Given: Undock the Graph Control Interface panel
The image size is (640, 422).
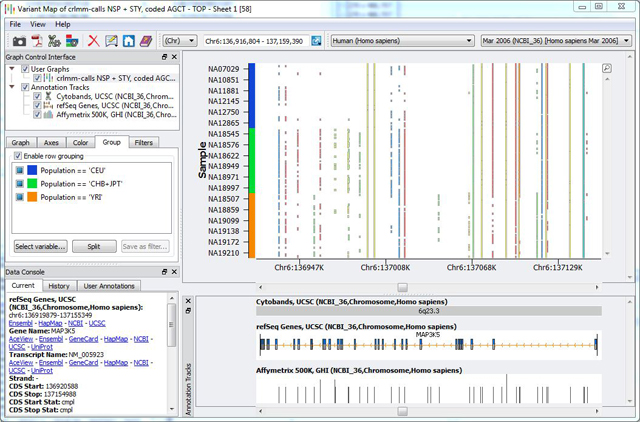Looking at the screenshot, I should click(x=164, y=57).
